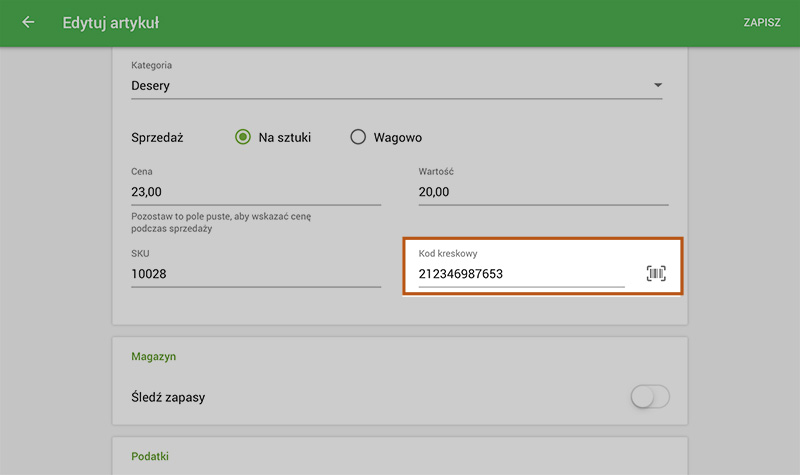Click the Kod kreskowy field label

click(x=448, y=254)
